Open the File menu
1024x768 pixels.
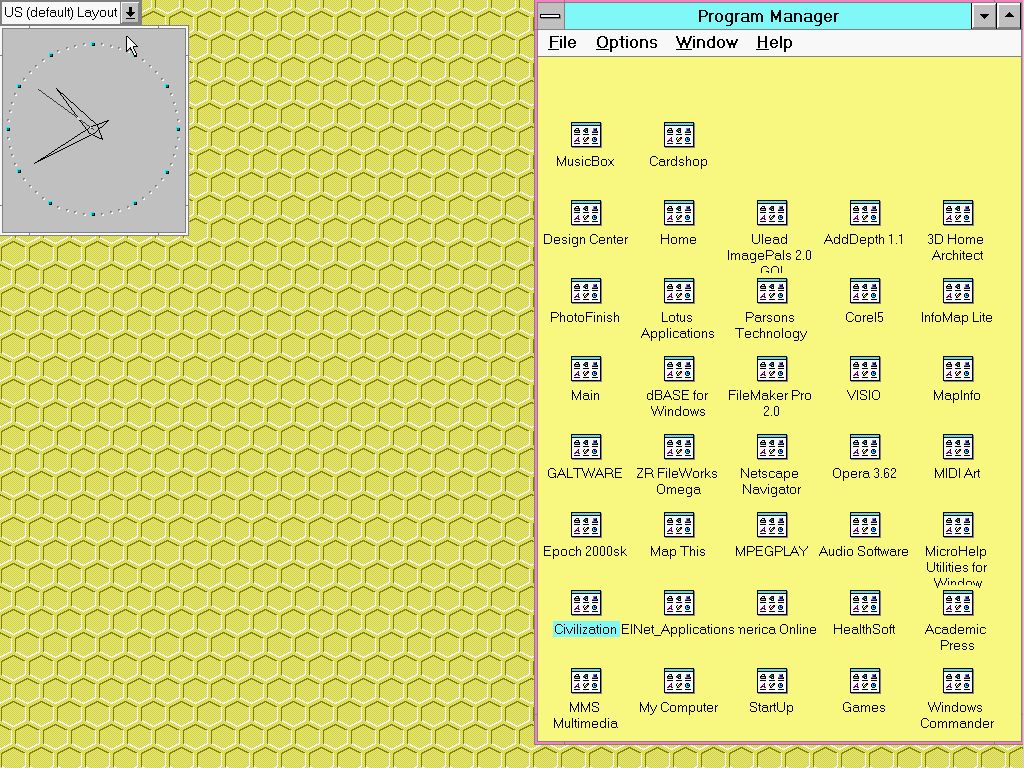click(x=562, y=42)
